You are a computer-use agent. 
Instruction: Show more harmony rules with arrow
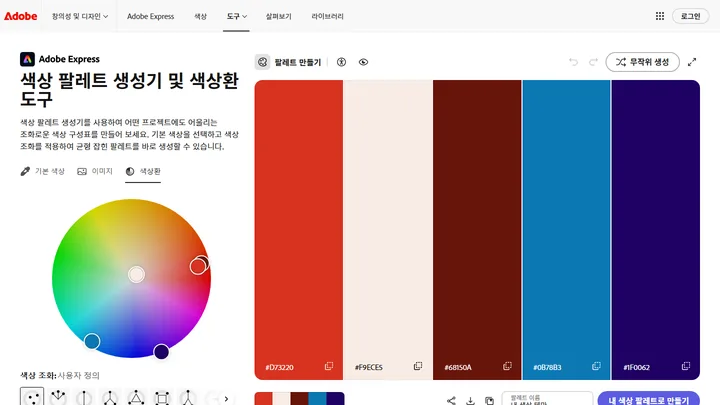226,399
